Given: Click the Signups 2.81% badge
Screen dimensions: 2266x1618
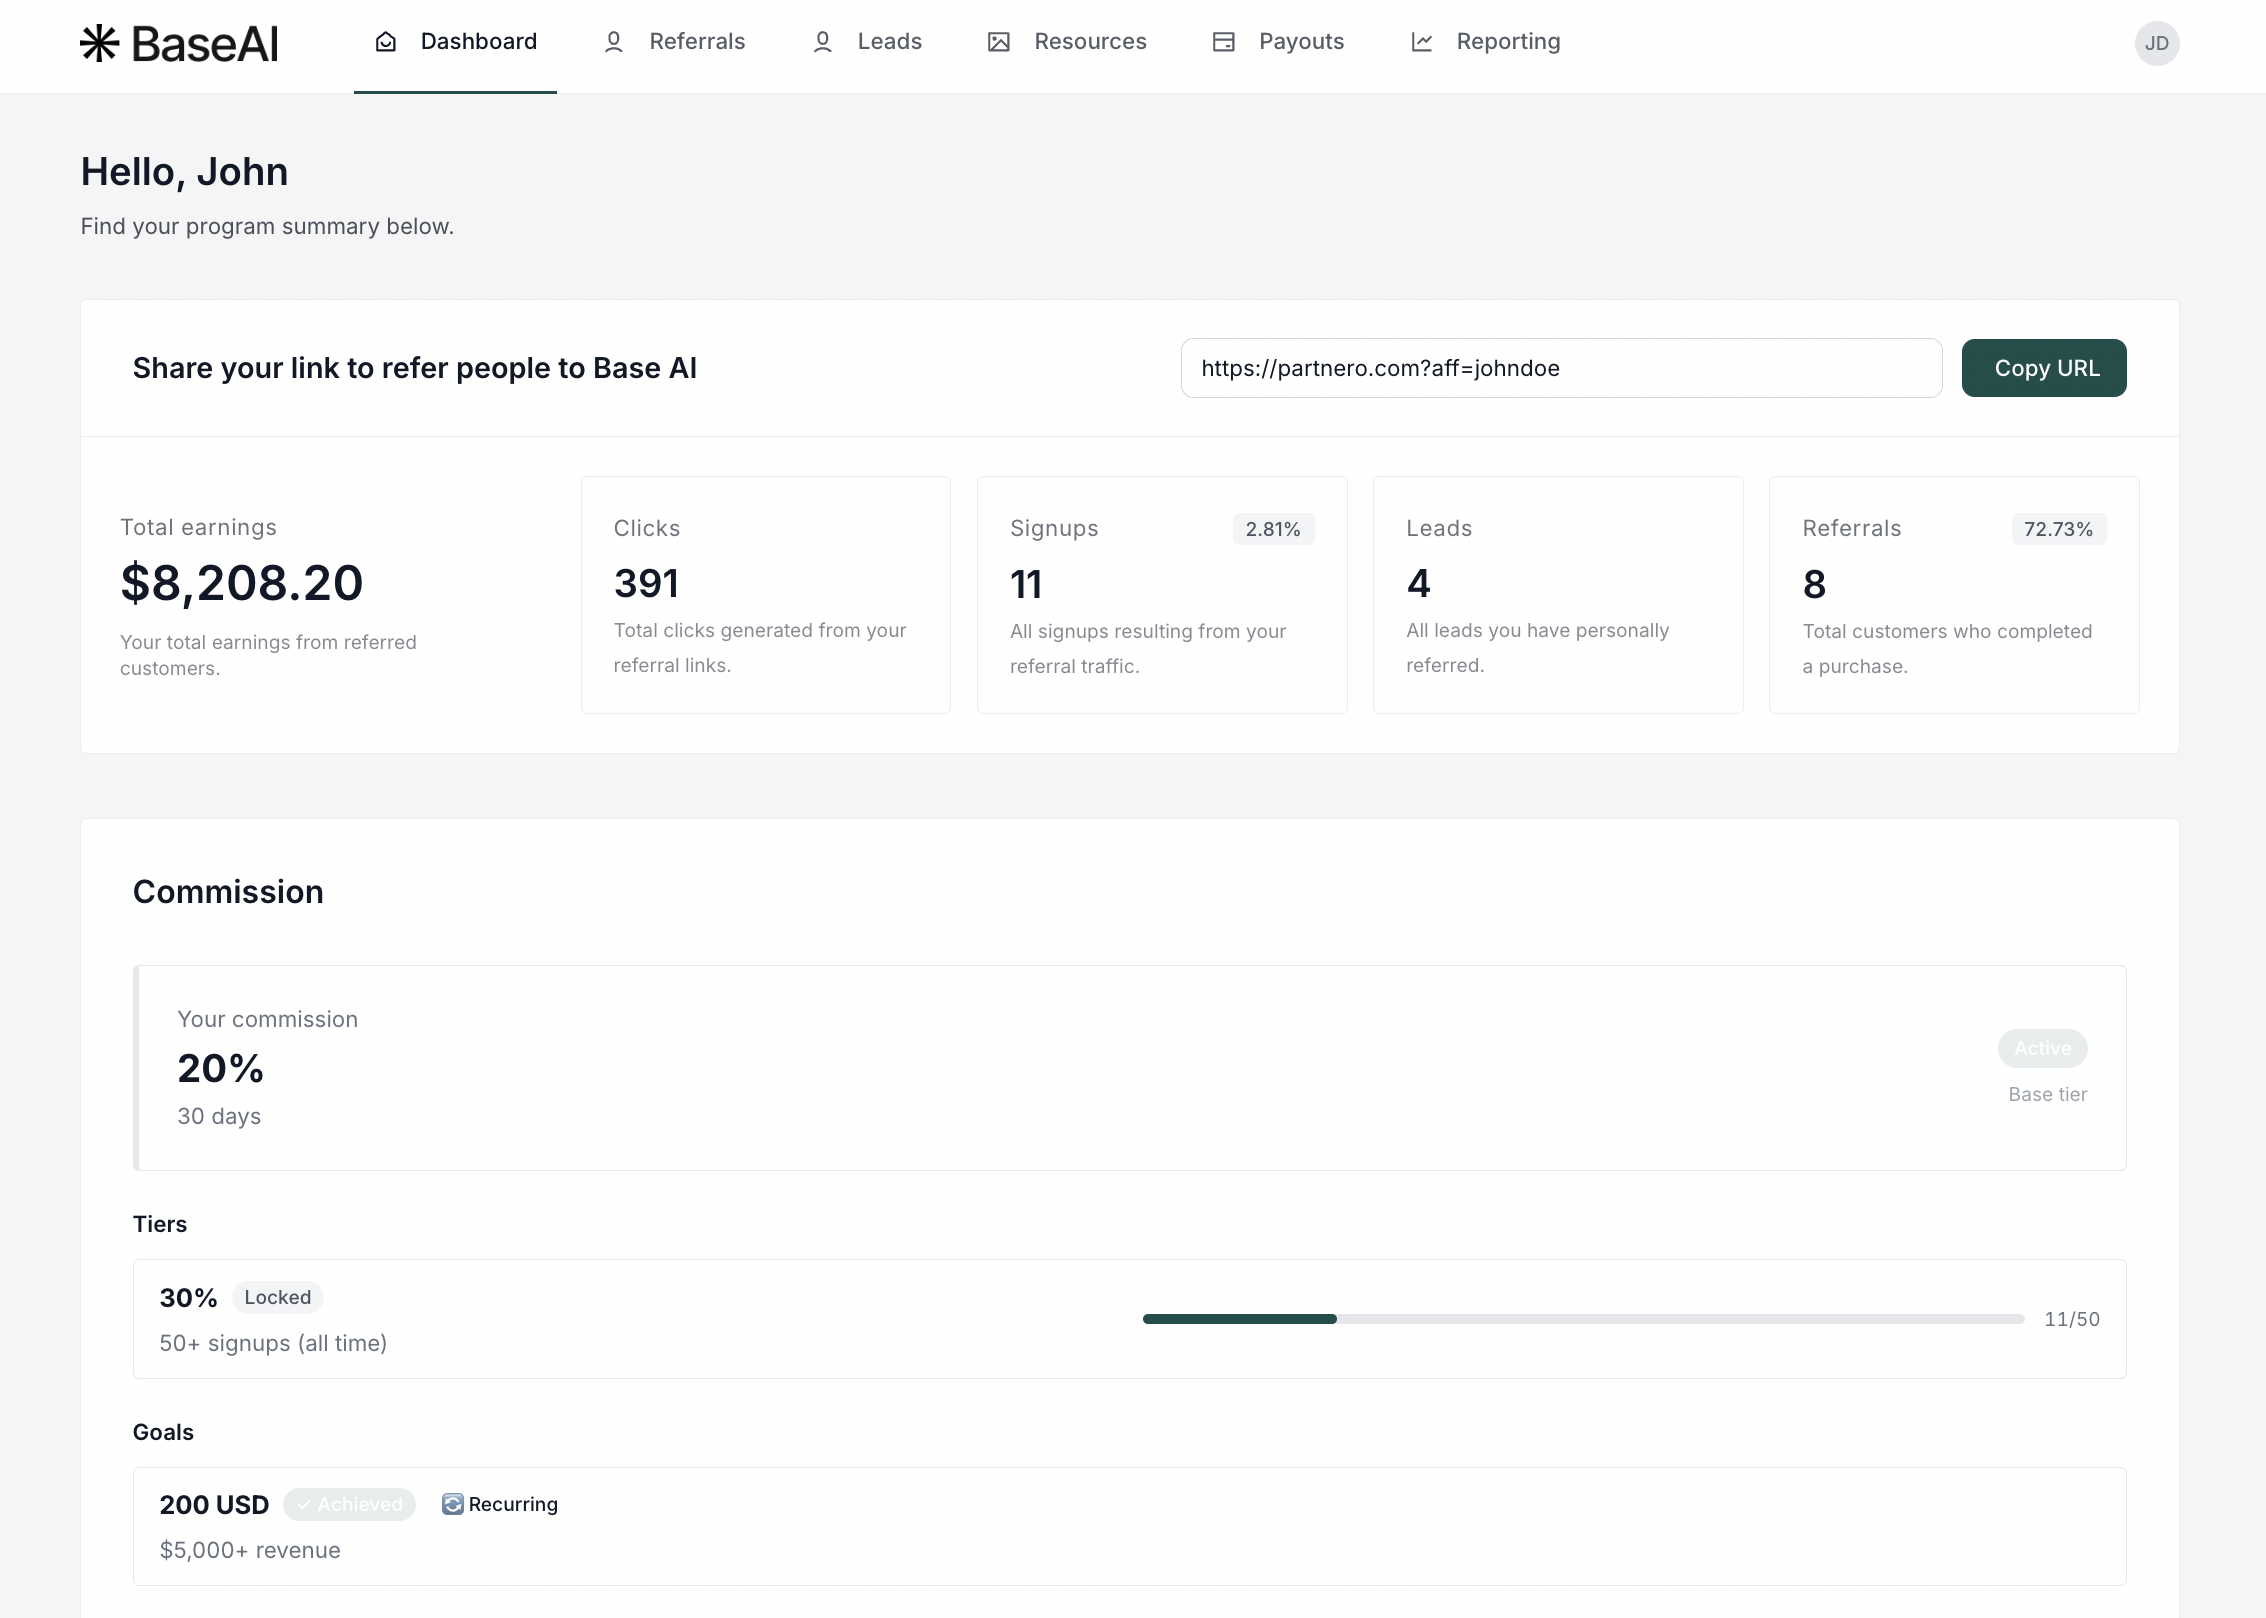Looking at the screenshot, I should [1272, 529].
